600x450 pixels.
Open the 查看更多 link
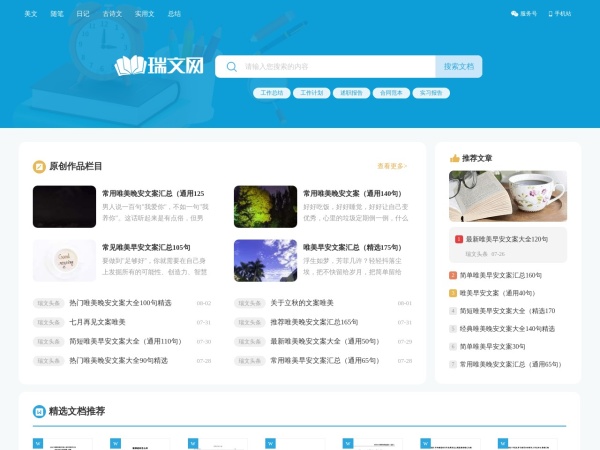pos(392,166)
